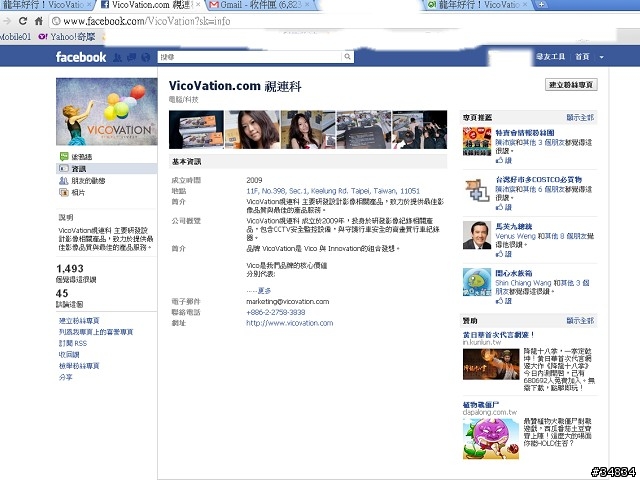The width and height of the screenshot is (640, 480).
Task: Click the search magnifier button
Action: tap(347, 57)
